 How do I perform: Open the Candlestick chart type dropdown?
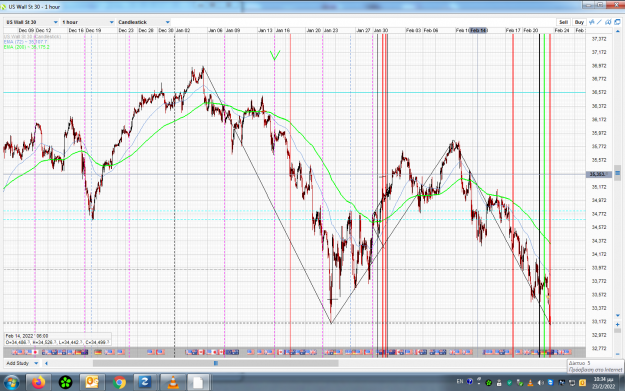[144, 22]
